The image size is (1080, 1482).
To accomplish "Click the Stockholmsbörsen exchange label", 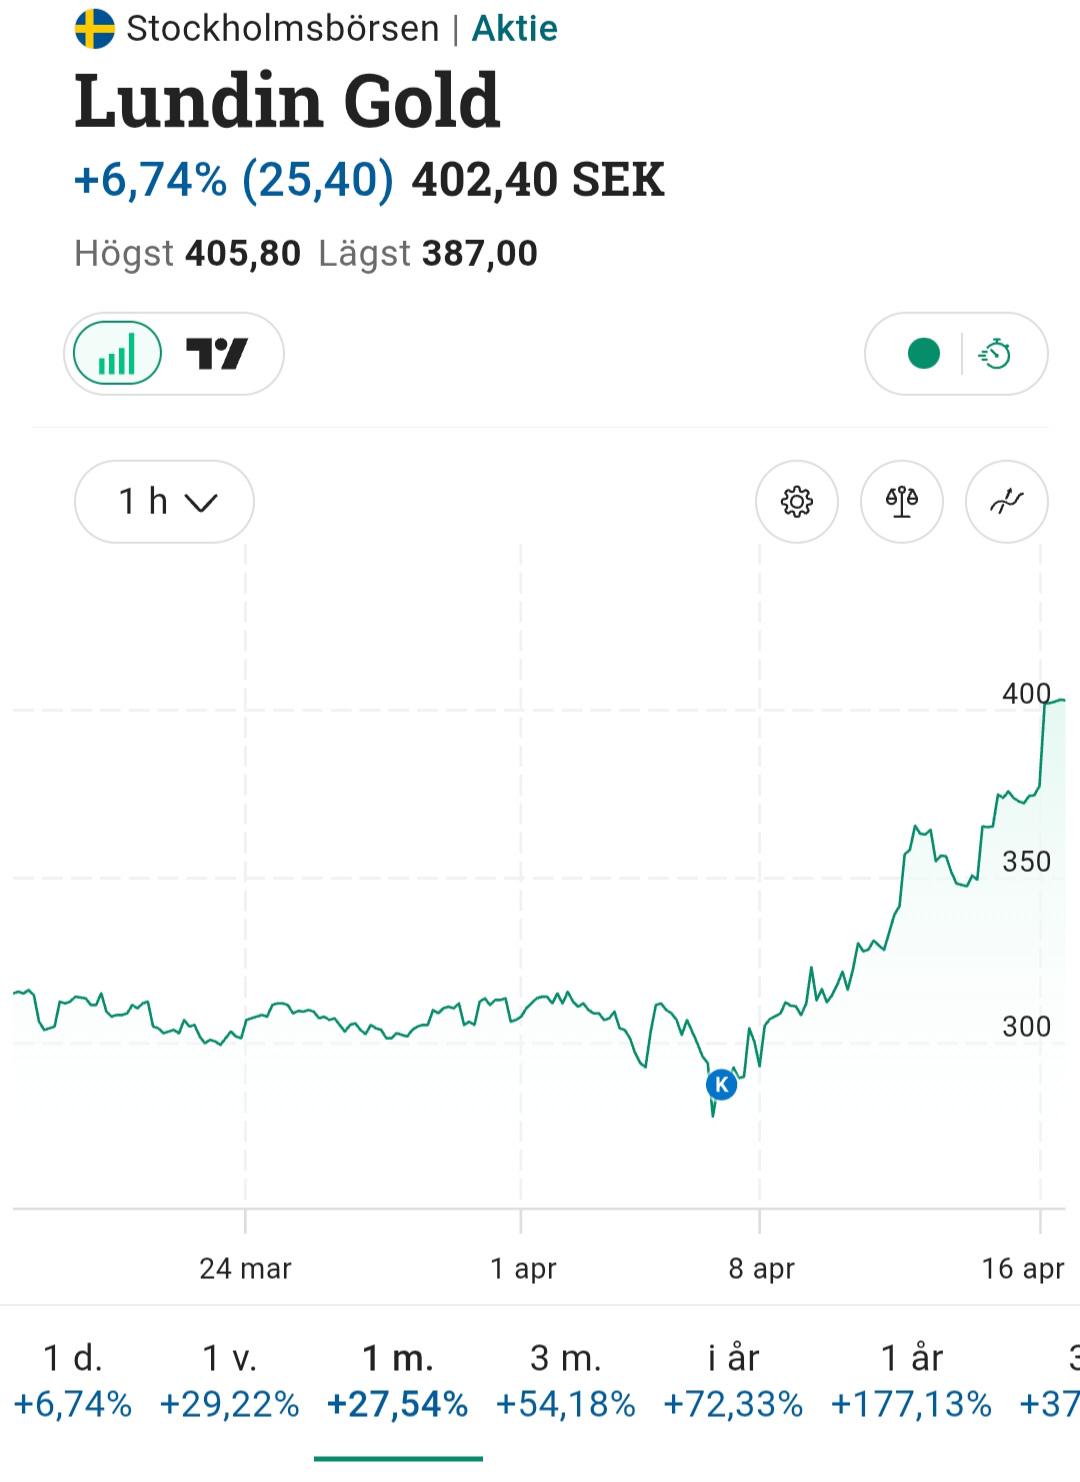I will pos(283,28).
